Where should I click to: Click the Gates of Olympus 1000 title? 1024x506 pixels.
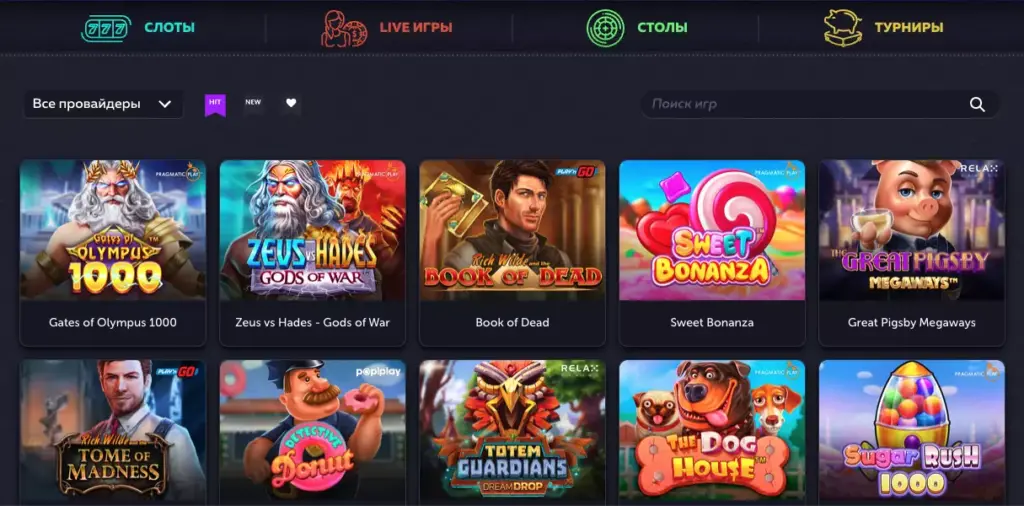[x=113, y=323]
